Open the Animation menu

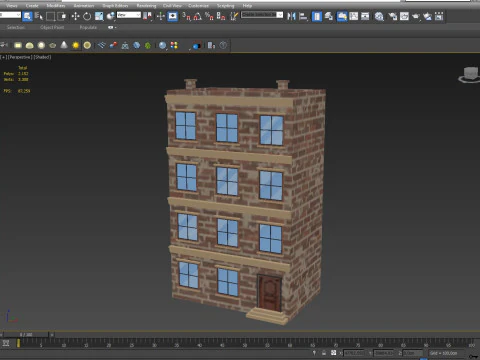(x=83, y=5)
